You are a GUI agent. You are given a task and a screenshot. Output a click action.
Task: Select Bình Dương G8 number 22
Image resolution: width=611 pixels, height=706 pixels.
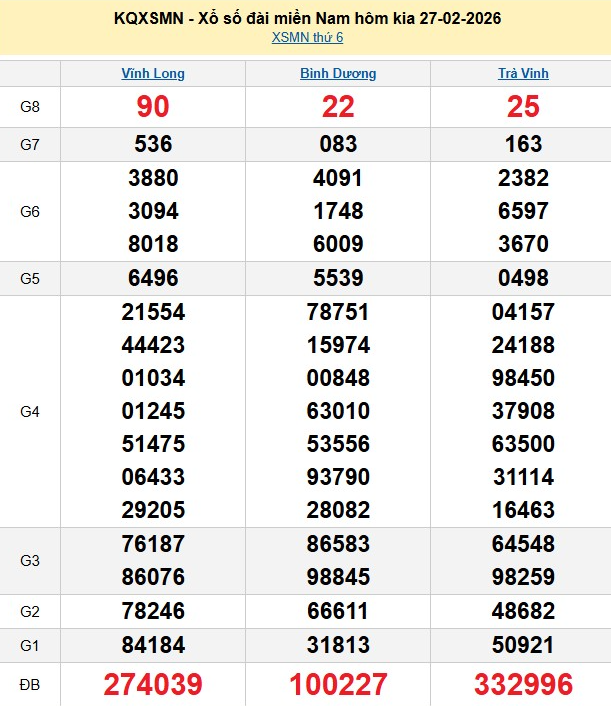tap(338, 107)
